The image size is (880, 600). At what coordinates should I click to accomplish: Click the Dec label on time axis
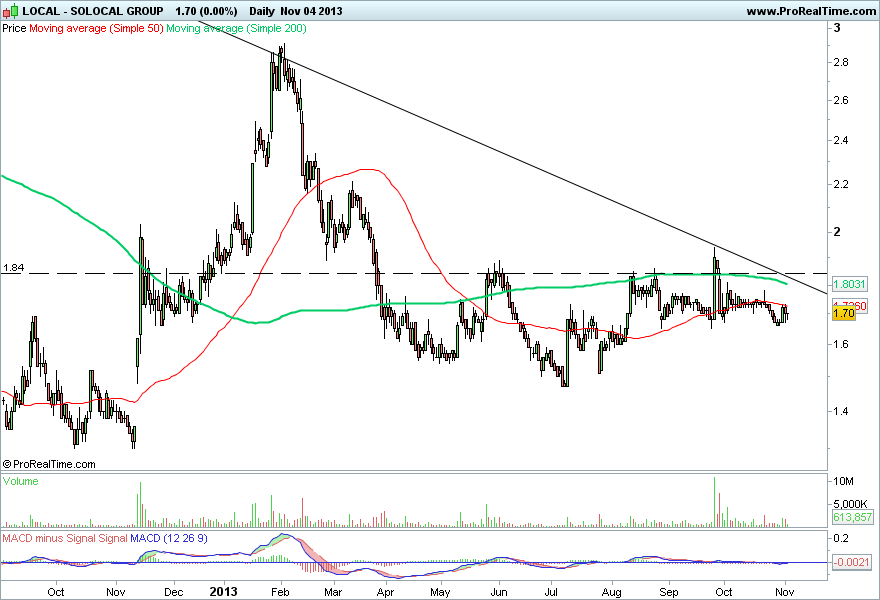(173, 592)
